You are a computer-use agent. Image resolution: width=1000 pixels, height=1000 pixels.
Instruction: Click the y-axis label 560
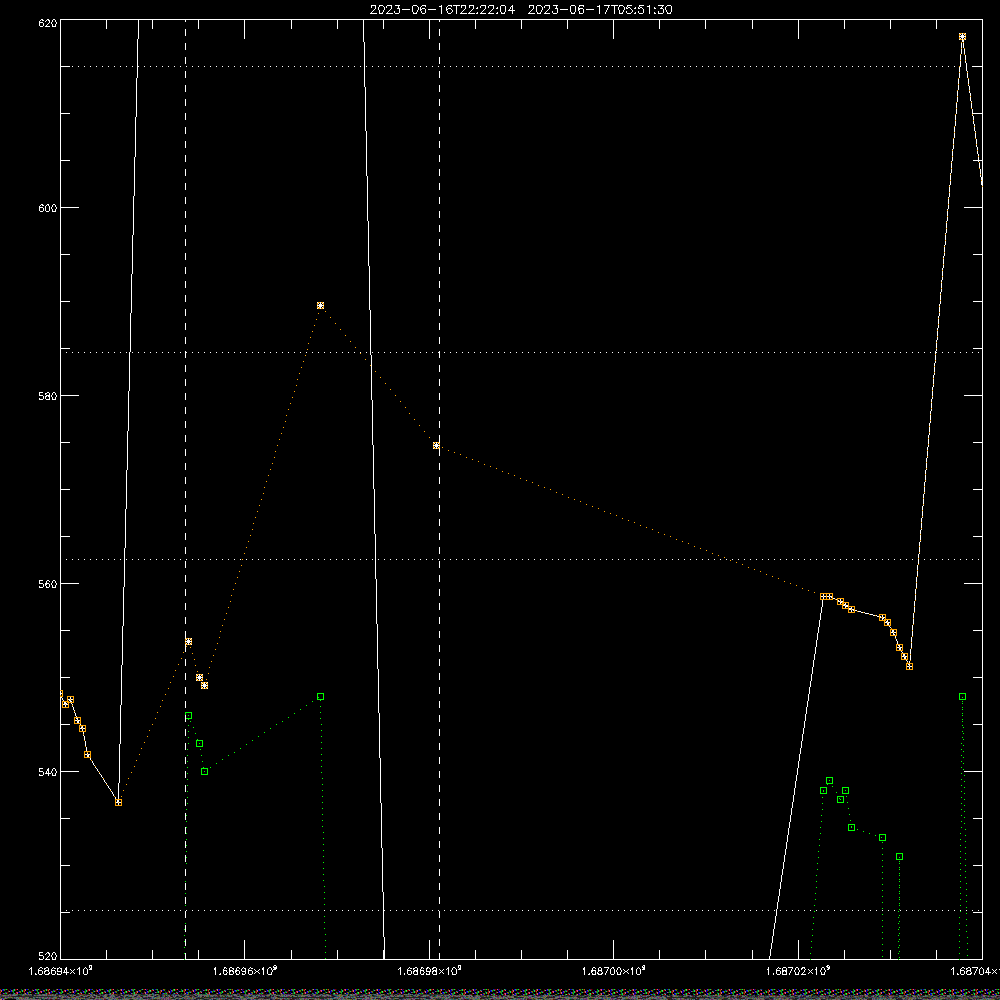[48, 584]
